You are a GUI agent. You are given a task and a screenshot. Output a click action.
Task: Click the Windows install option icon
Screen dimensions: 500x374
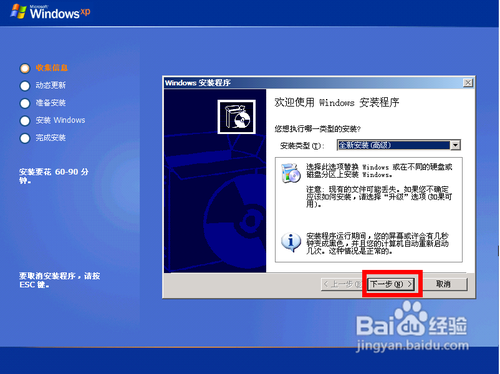coord(291,173)
